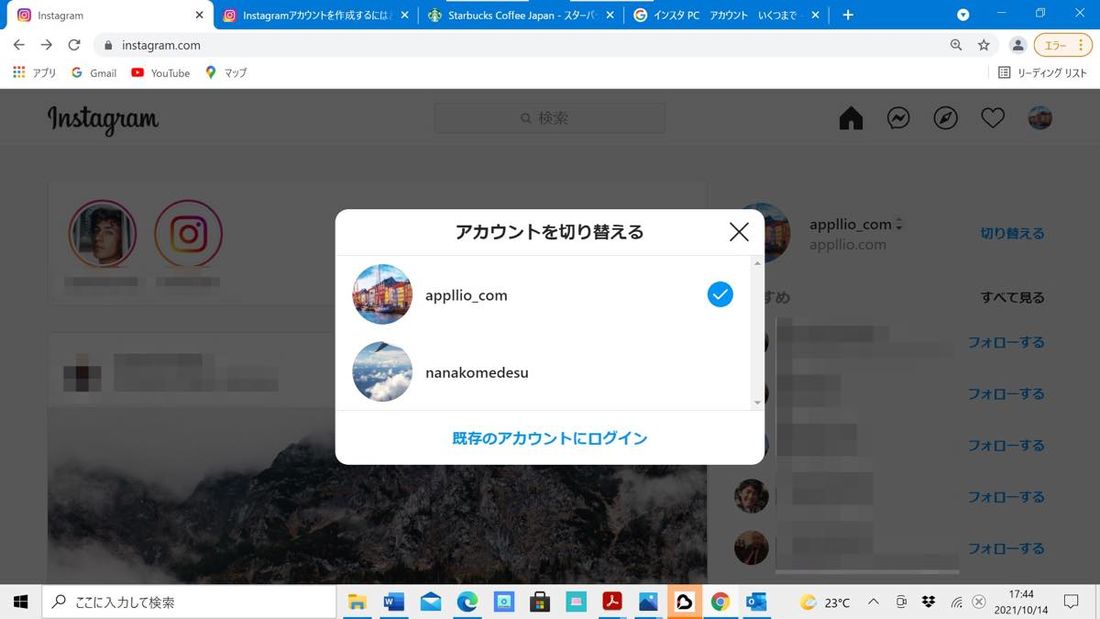
Task: Toggle the blue checkmark beside appllio_com
Action: pyautogui.click(x=720, y=294)
